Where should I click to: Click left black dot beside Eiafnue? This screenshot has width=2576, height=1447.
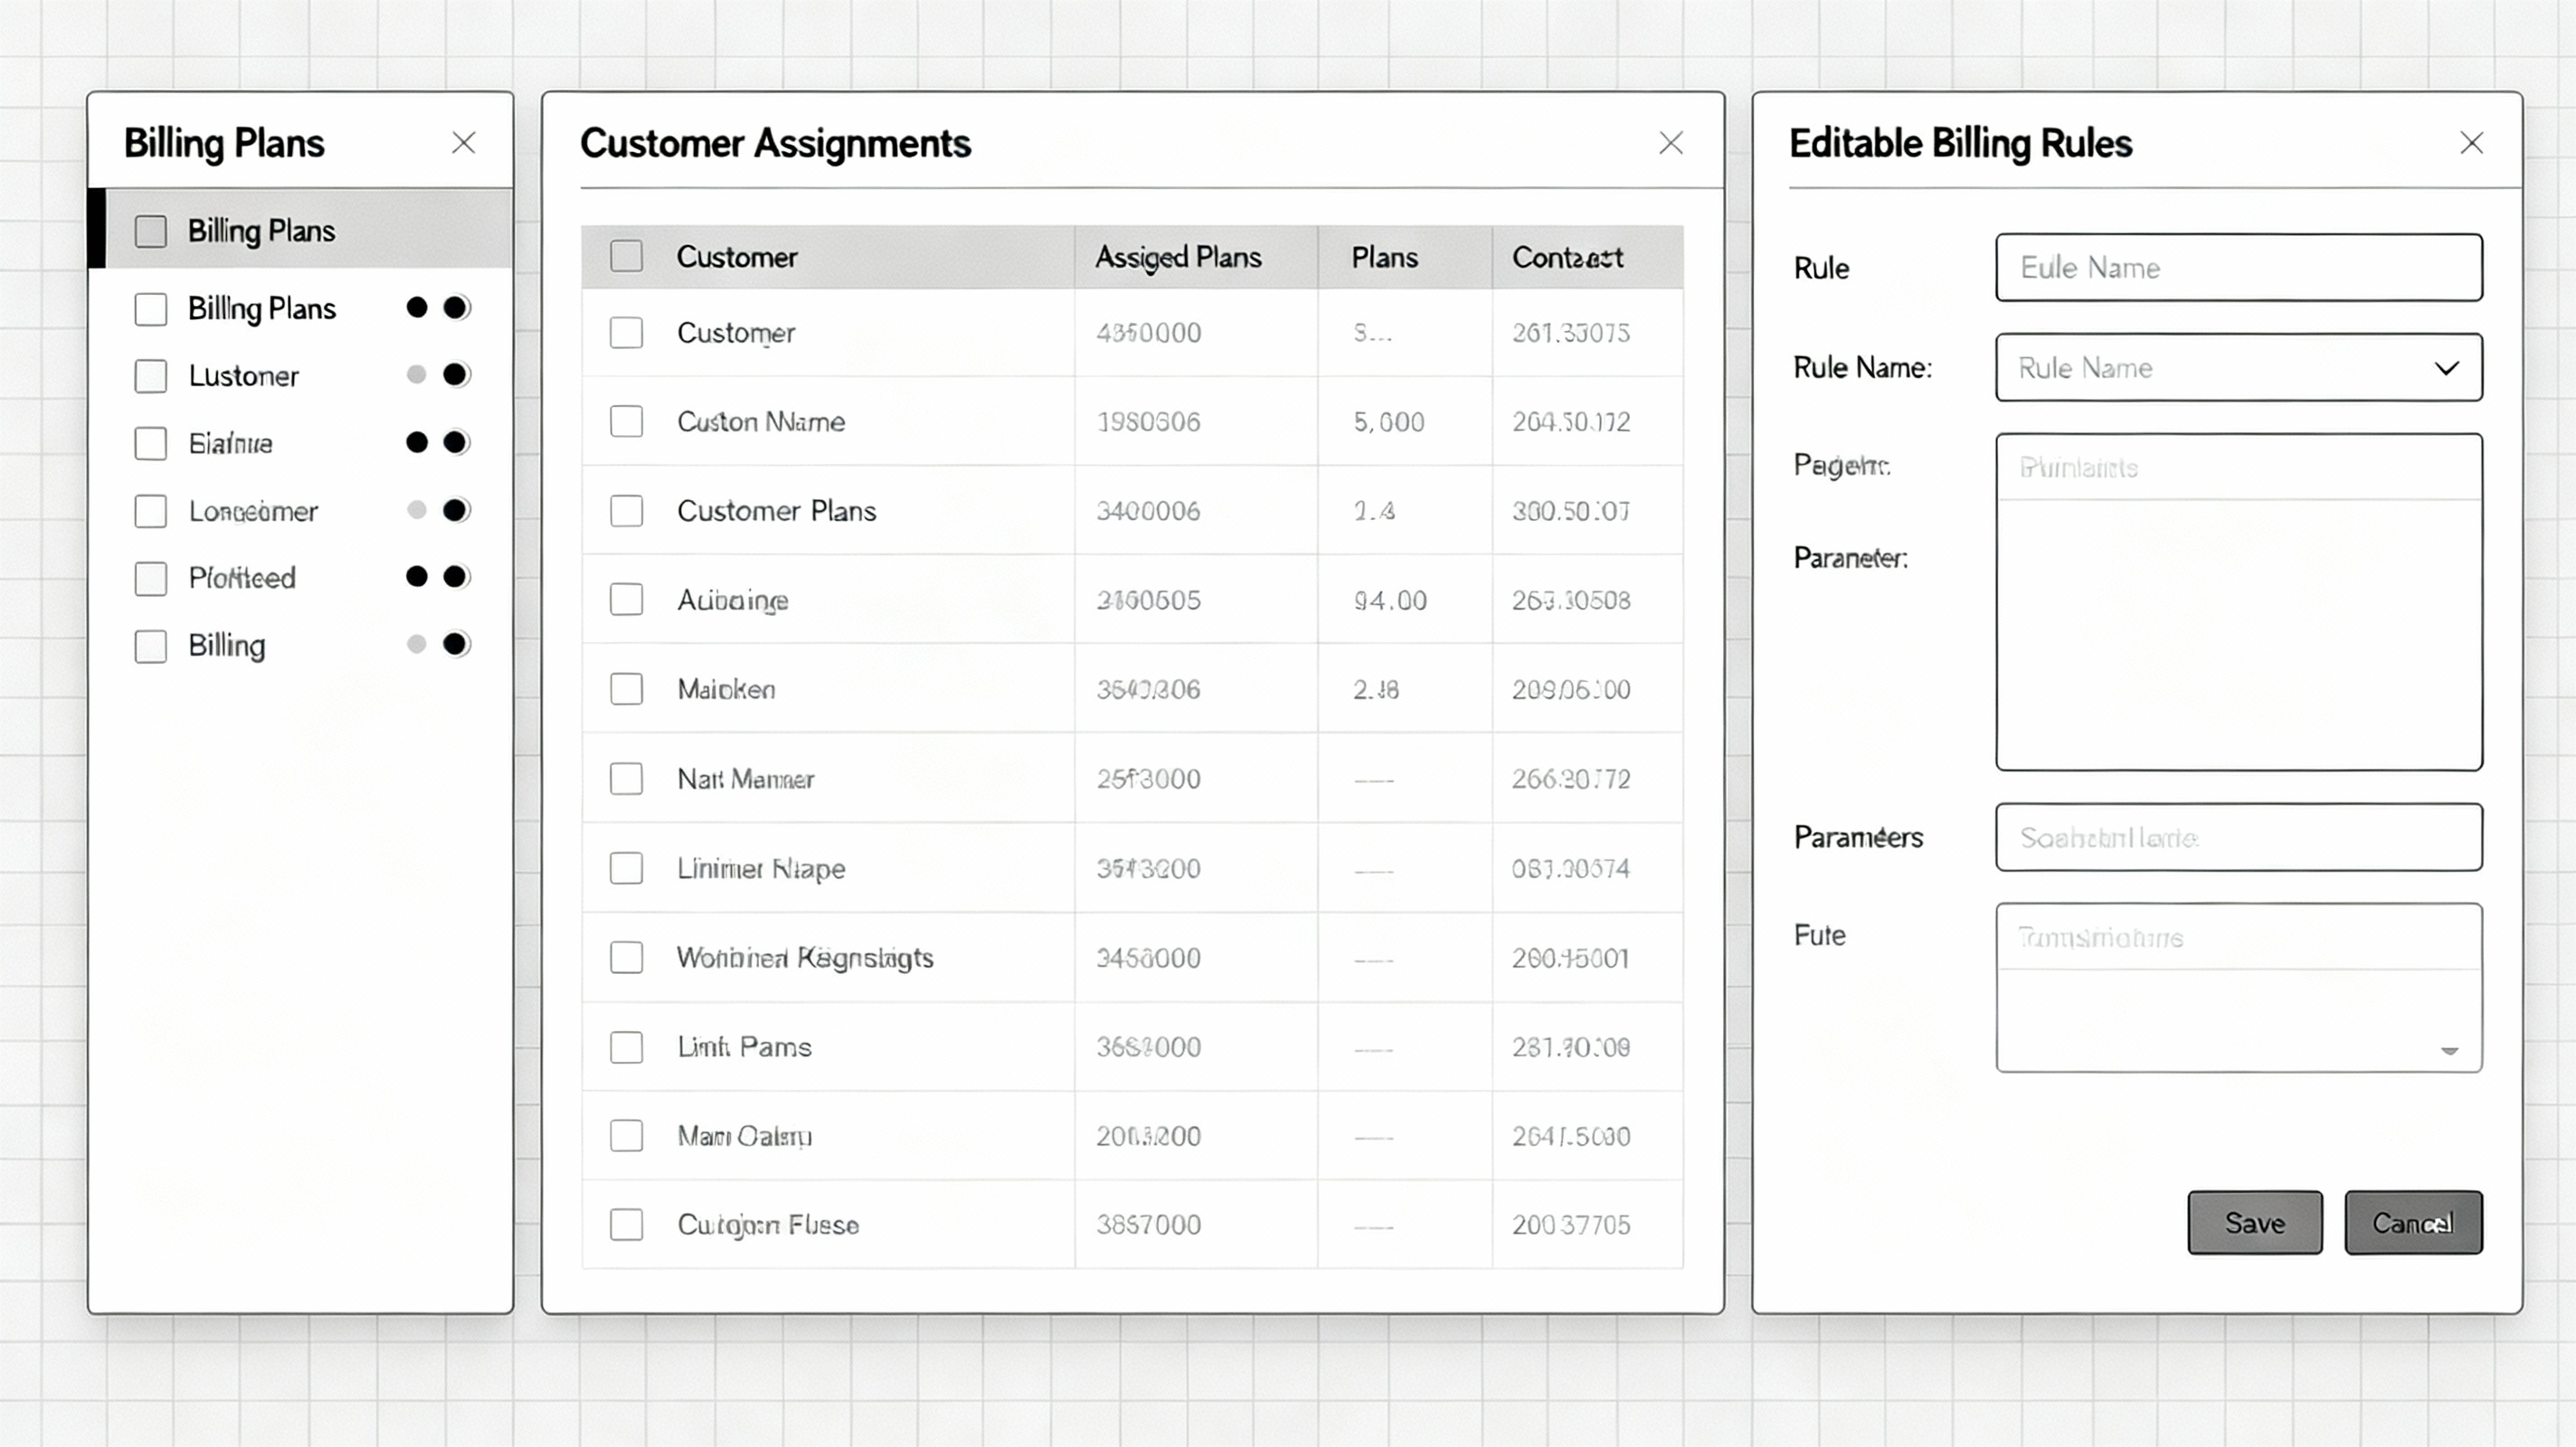pos(417,442)
